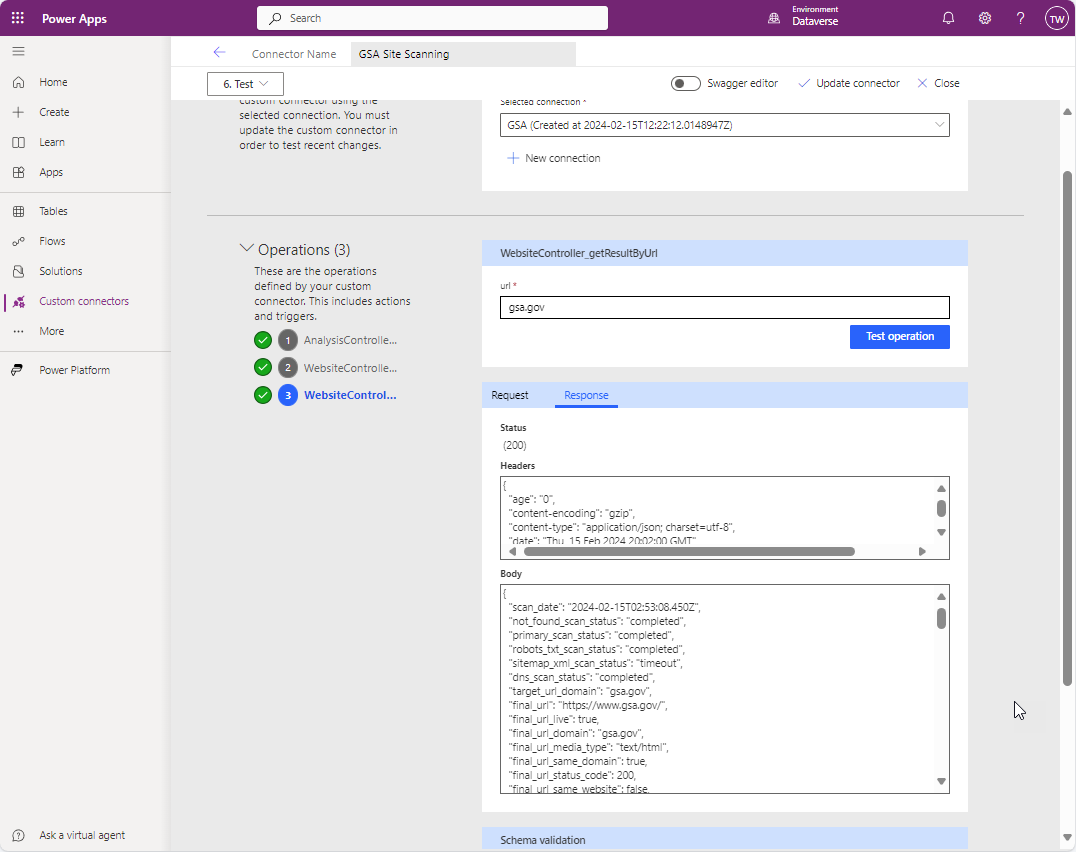Viewport: 1076px width, 852px height.
Task: Open notifications bell icon
Action: click(948, 19)
